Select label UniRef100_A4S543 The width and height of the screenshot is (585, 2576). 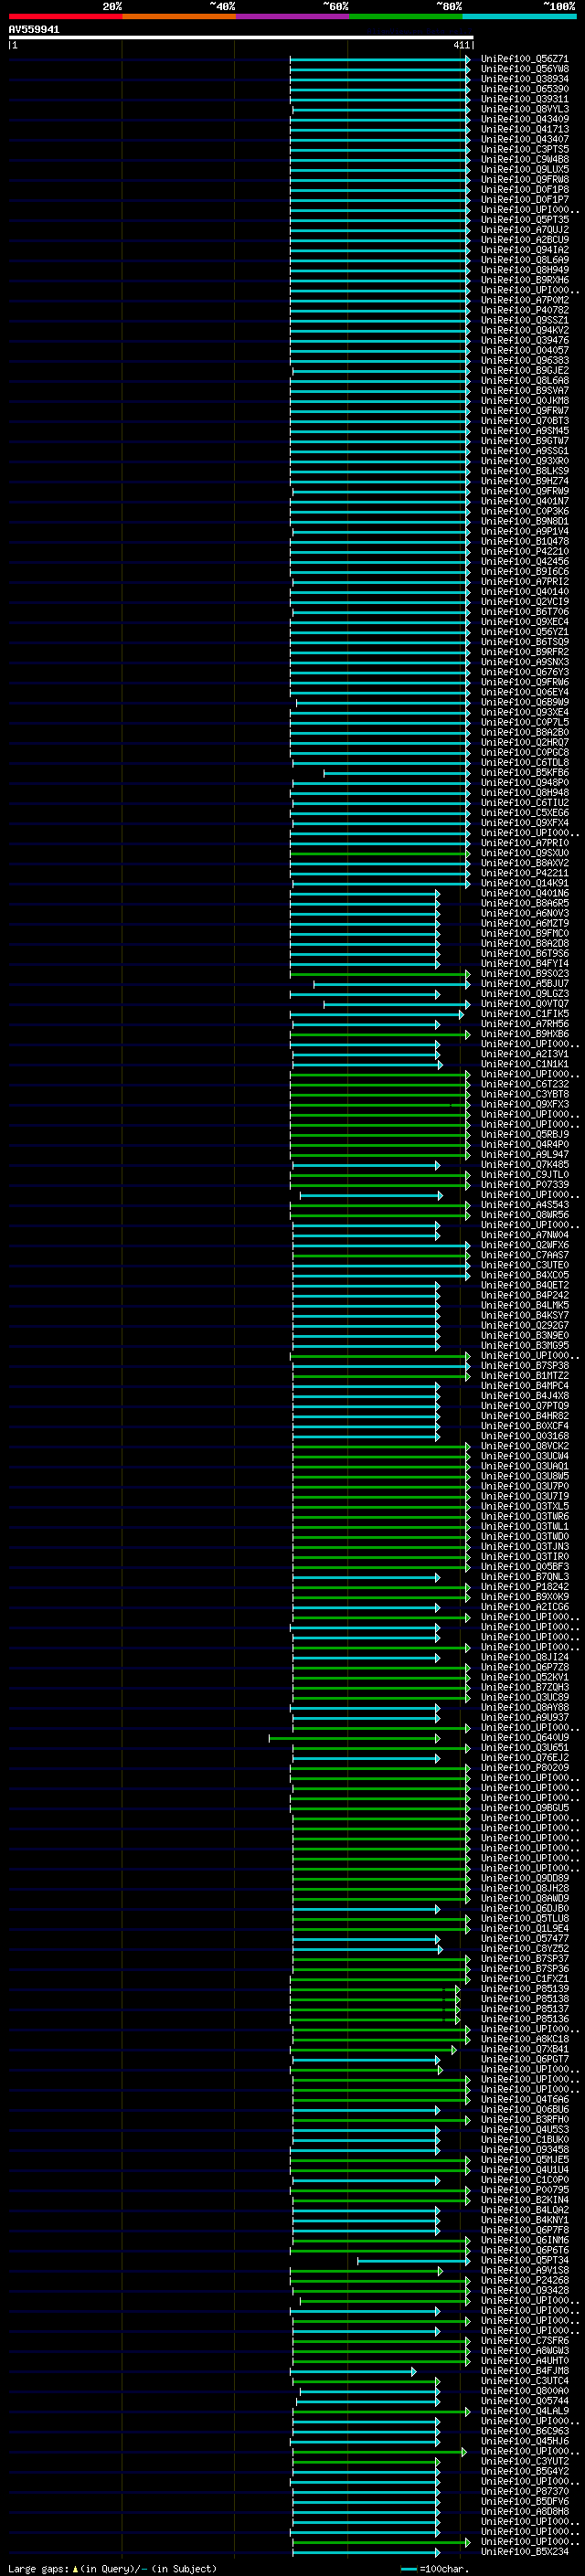coord(525,1204)
